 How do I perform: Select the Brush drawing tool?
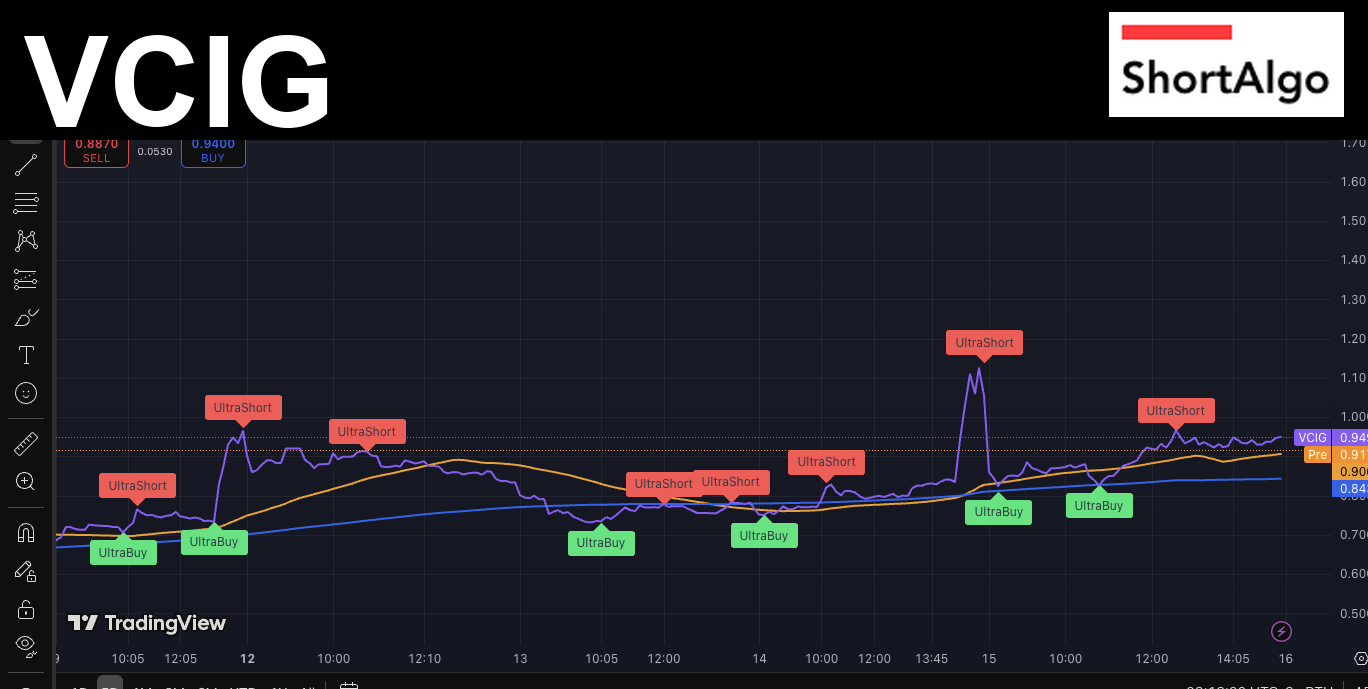coord(26,318)
